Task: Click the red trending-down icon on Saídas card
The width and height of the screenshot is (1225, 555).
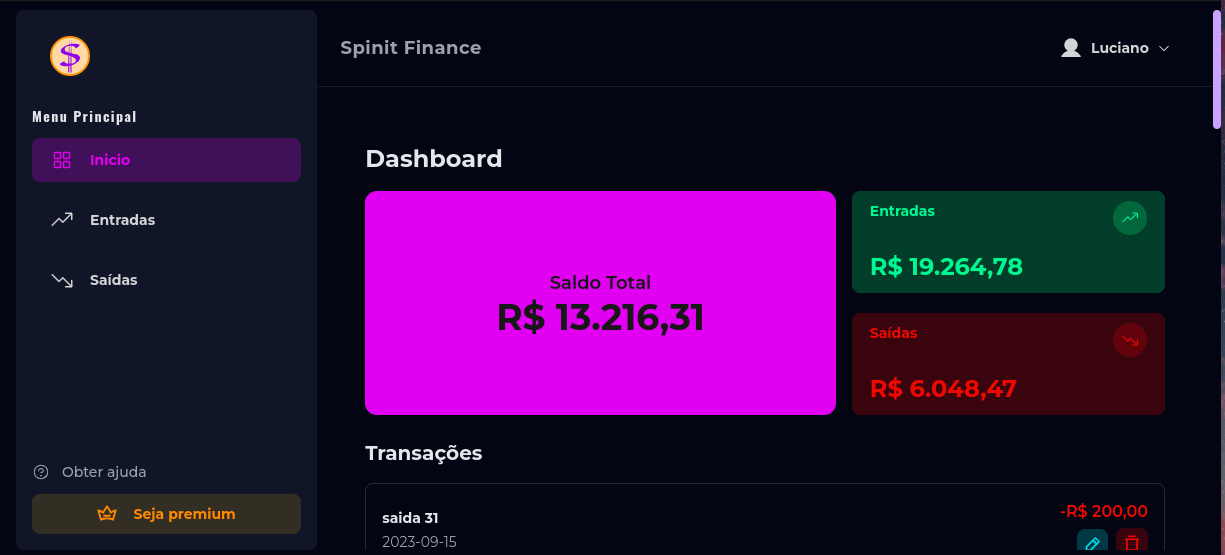Action: click(1130, 340)
